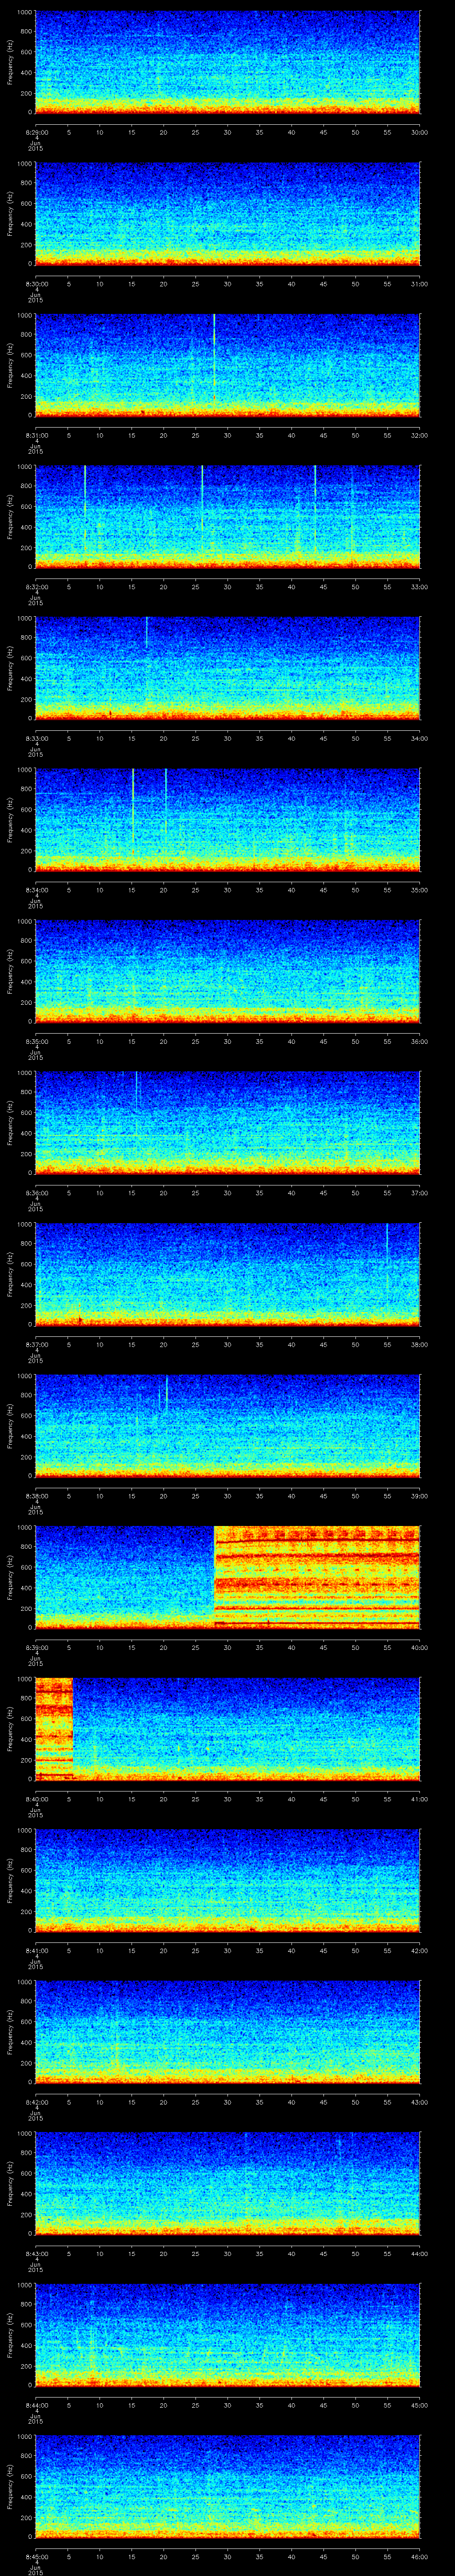Click the 10 second tick under the 8:41:00 panel
The width and height of the screenshot is (455, 2576).
click(x=99, y=1951)
